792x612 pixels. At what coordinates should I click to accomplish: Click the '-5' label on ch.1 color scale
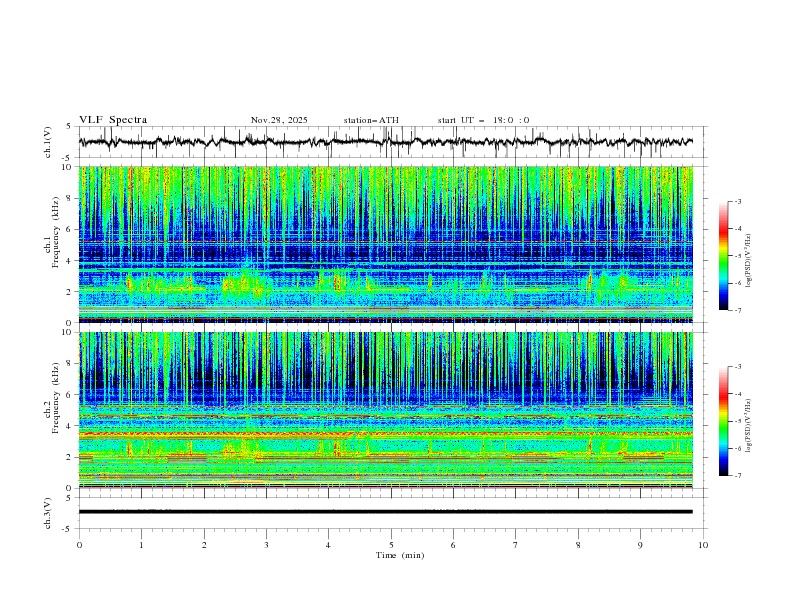(x=737, y=256)
